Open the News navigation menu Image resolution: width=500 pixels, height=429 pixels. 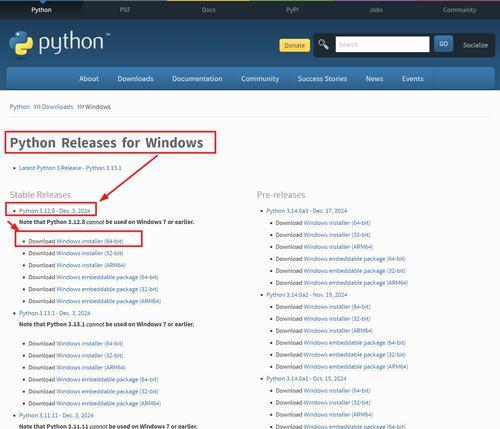(374, 79)
